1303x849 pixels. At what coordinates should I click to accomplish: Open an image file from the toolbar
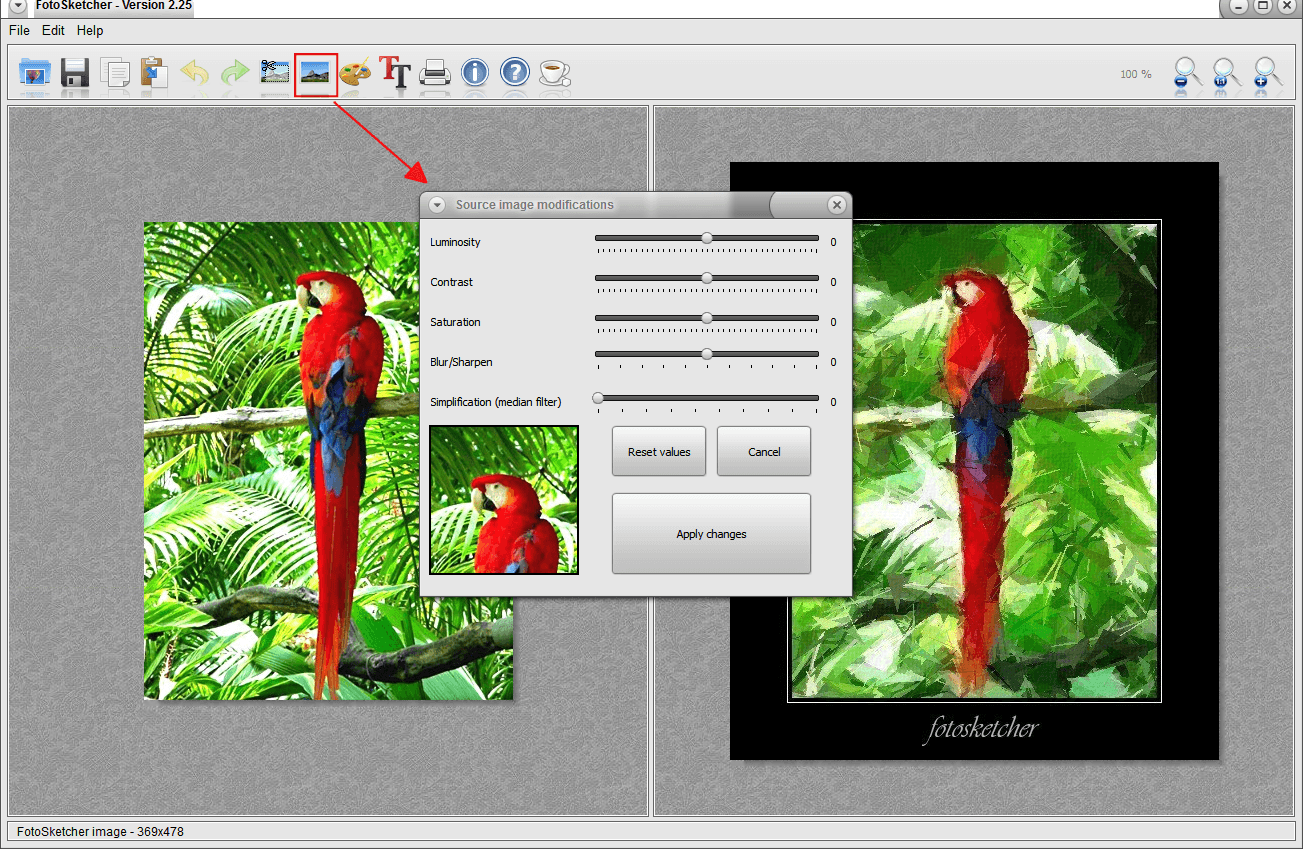point(35,73)
